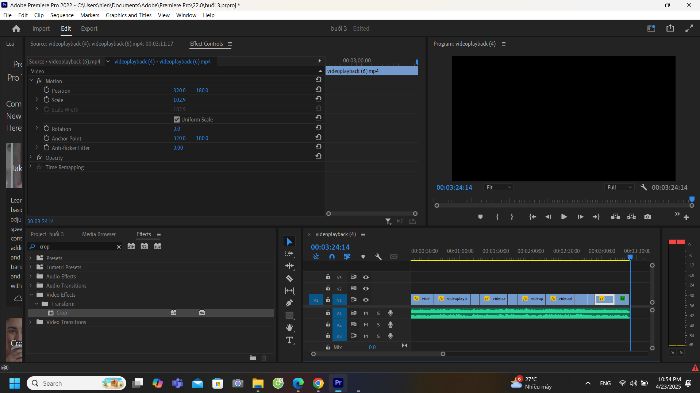Select the Track Select Forward tool

coord(289,254)
